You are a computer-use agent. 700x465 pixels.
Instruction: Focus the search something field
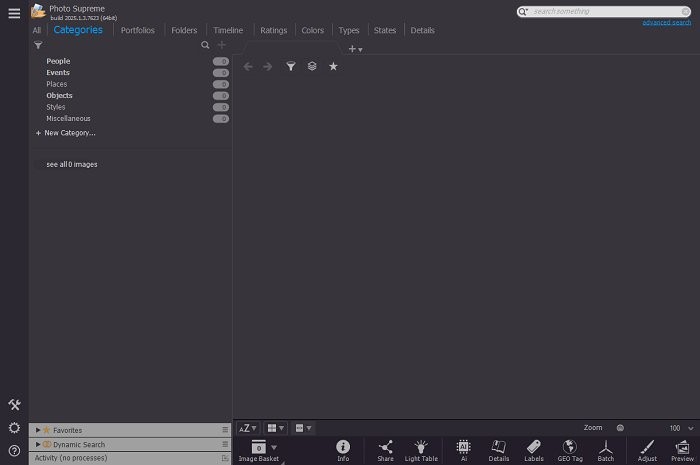(604, 12)
